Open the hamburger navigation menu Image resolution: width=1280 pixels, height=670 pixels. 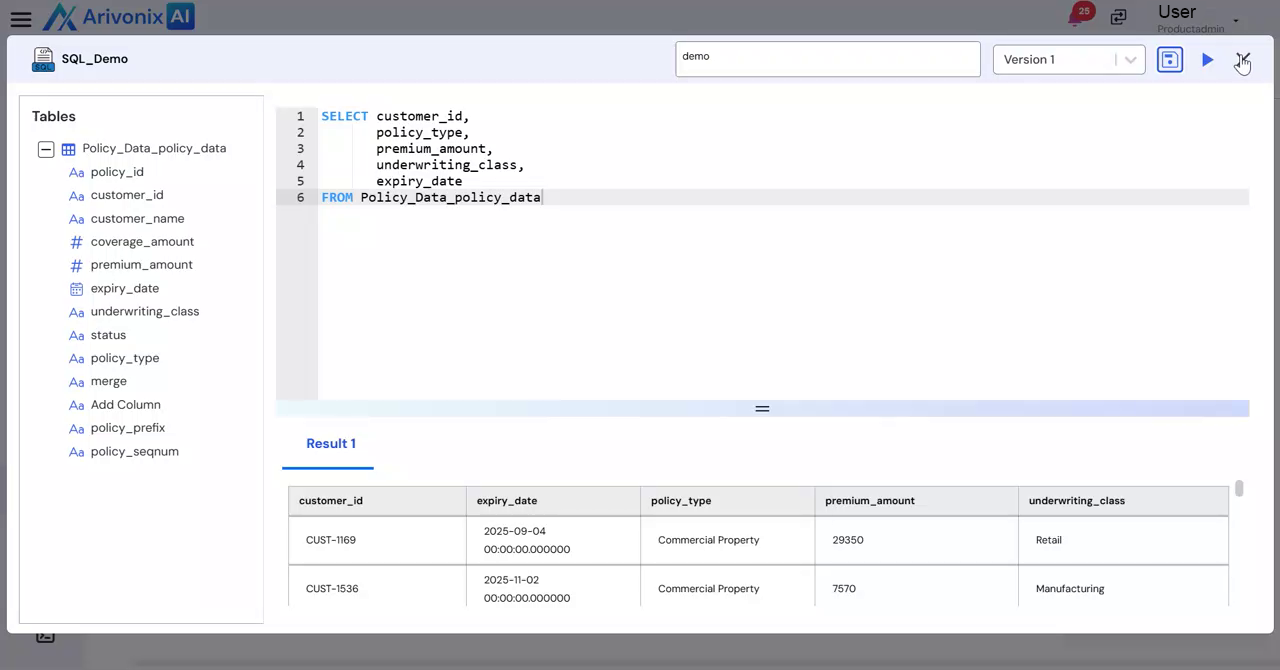click(20, 19)
